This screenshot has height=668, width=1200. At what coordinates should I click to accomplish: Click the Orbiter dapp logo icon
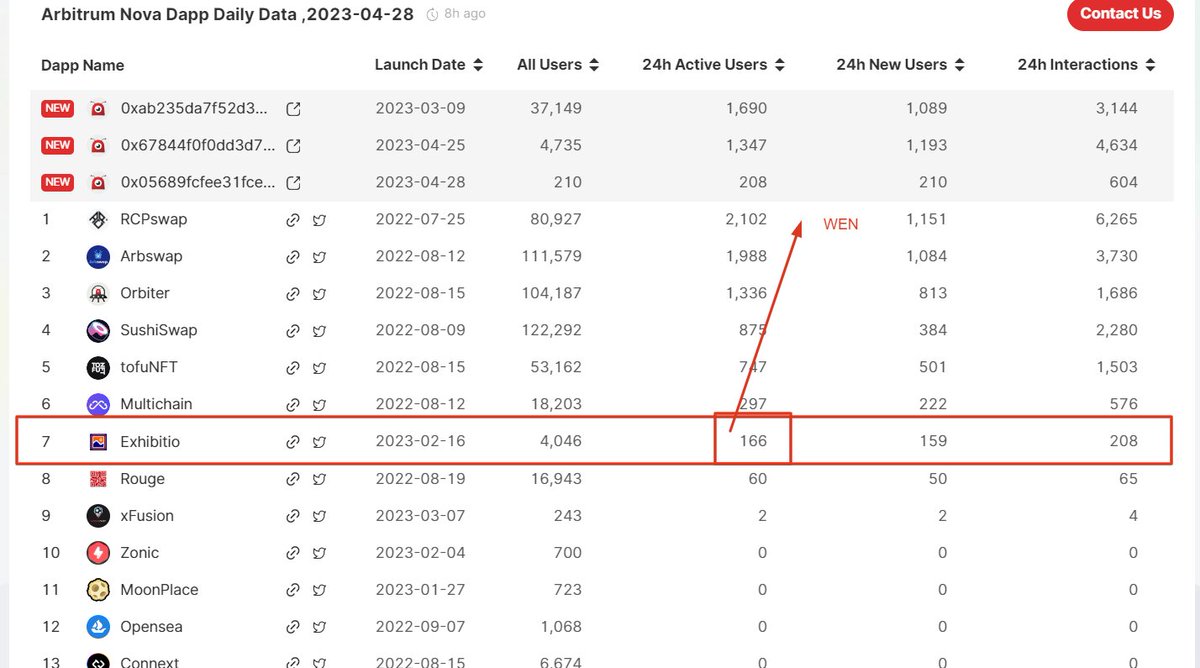click(x=98, y=293)
